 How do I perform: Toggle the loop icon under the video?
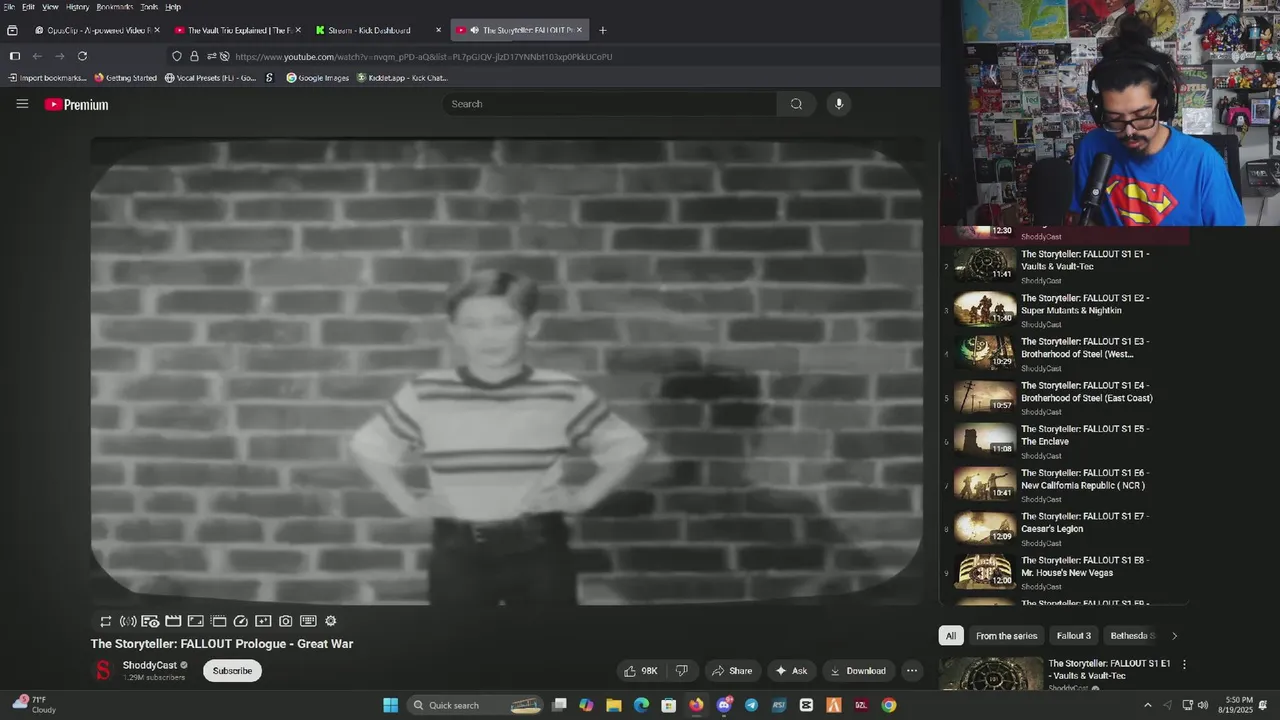[x=106, y=621]
